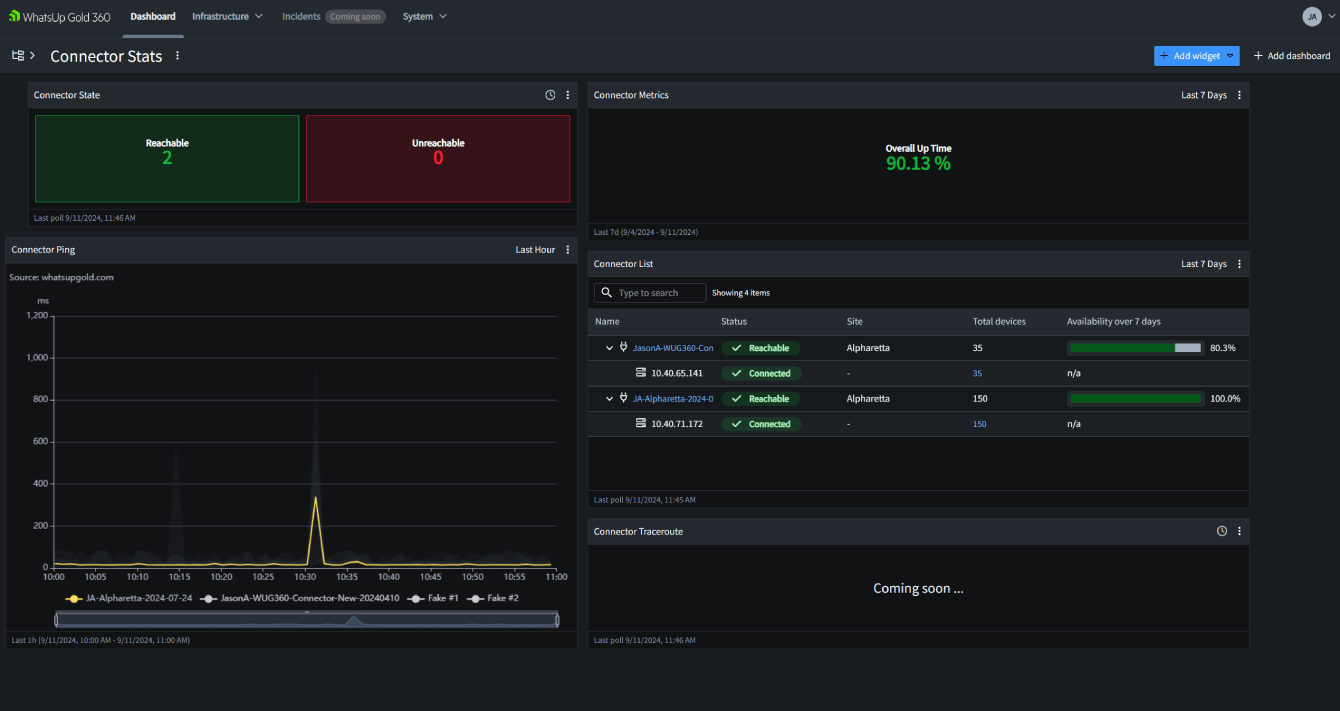Screen dimensions: 1340x711
Task: Toggle JasonA-WUG360-Connector-New-20240410 legend series
Action: 300,598
